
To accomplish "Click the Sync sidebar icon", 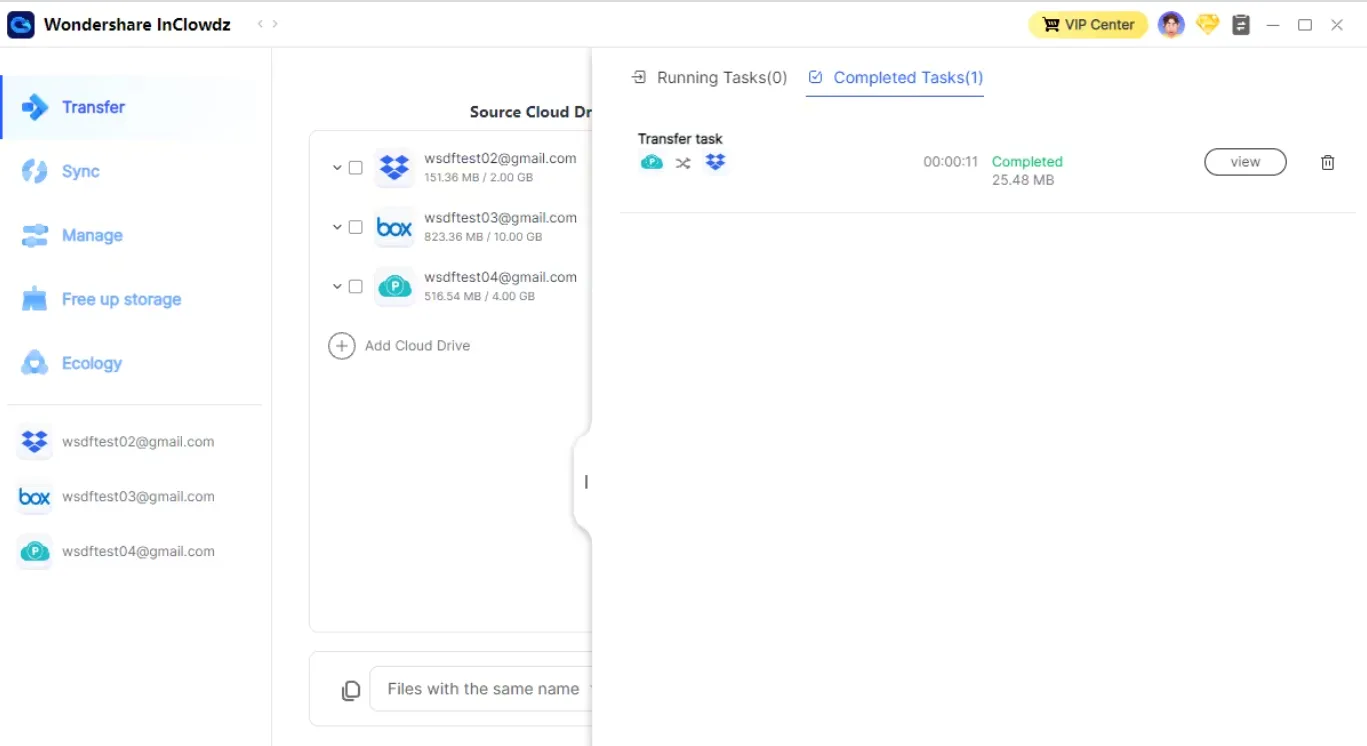I will pos(35,171).
